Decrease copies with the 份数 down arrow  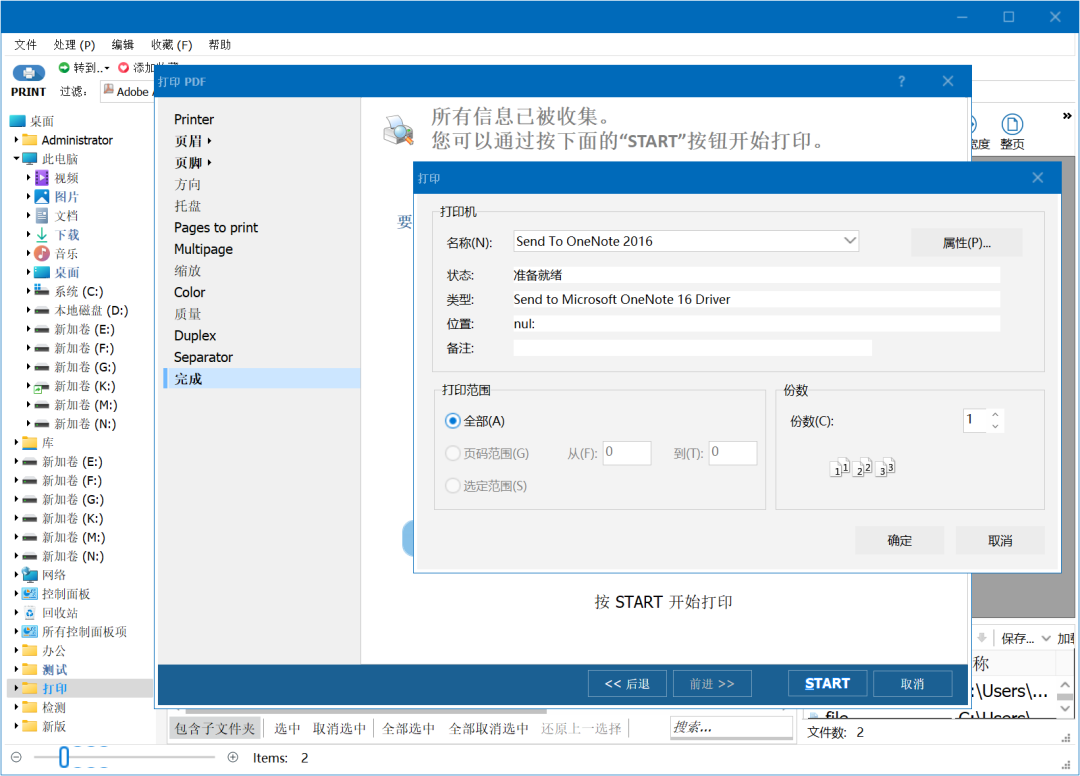coord(995,426)
